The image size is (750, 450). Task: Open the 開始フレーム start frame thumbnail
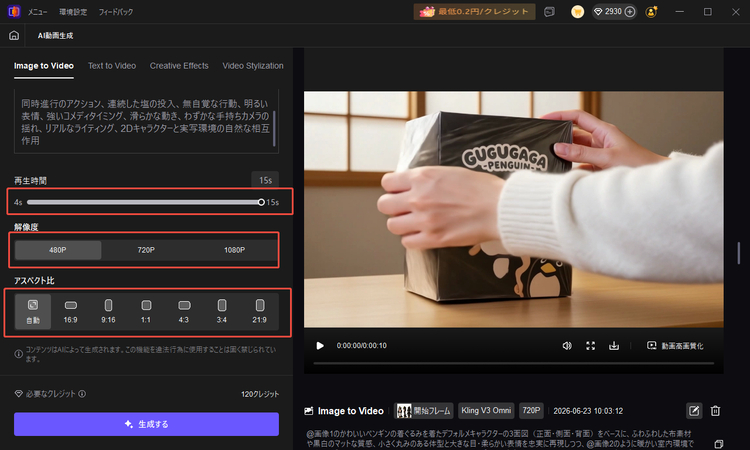[423, 411]
